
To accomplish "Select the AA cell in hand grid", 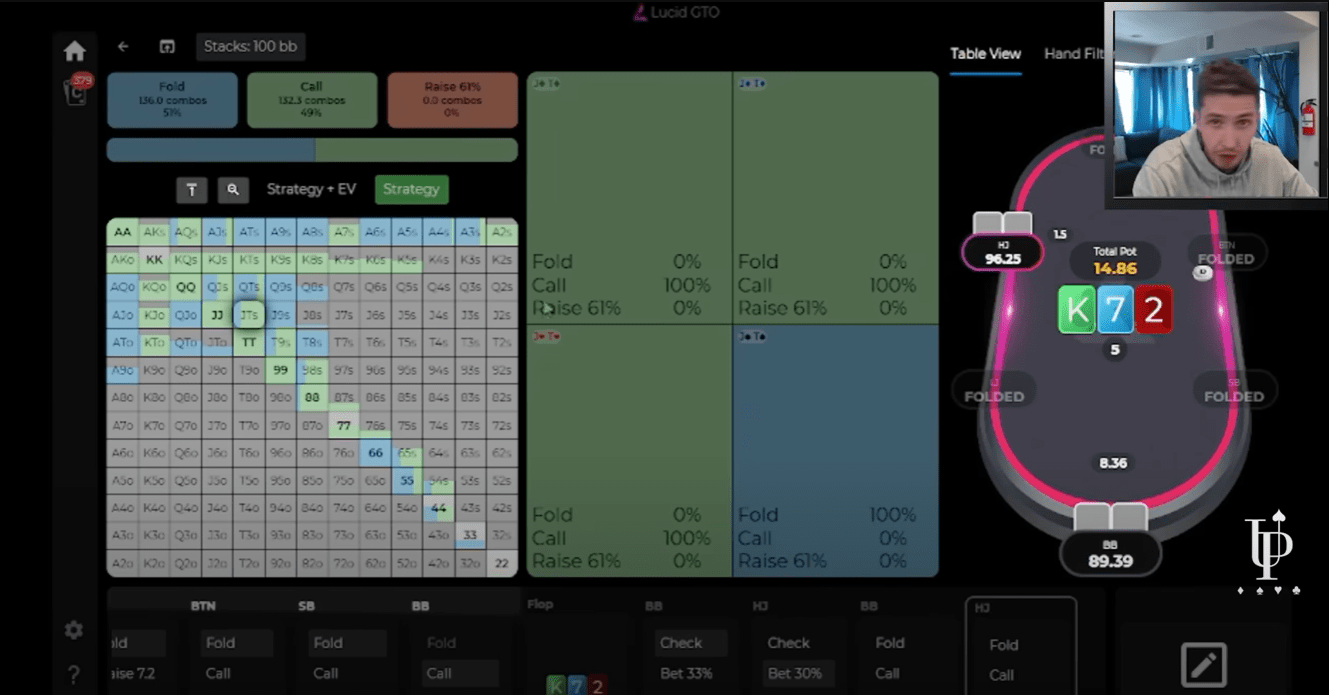I will click(x=122, y=232).
